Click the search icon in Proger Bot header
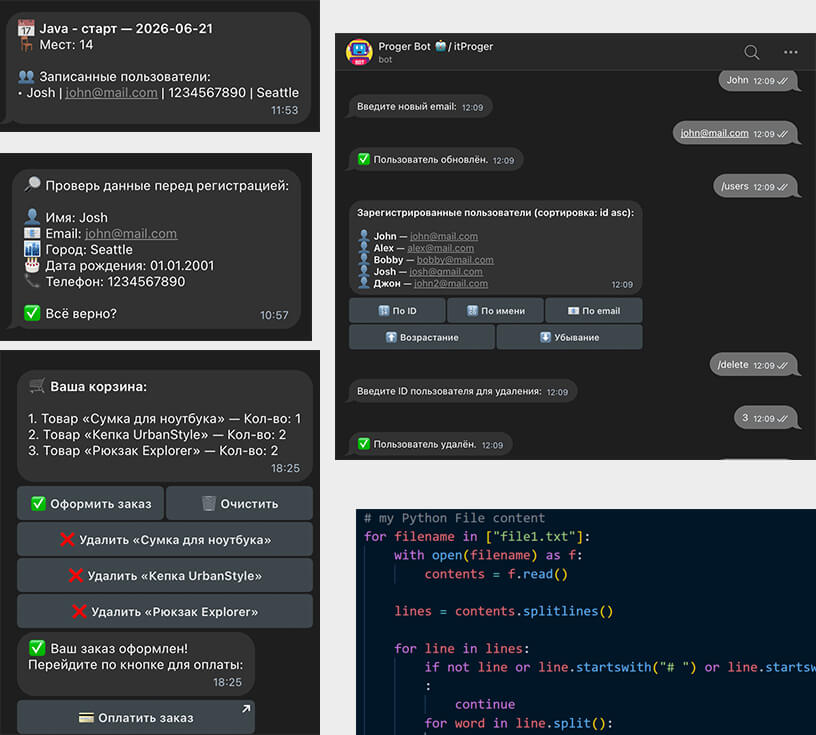Image resolution: width=816 pixels, height=735 pixels. click(751, 52)
